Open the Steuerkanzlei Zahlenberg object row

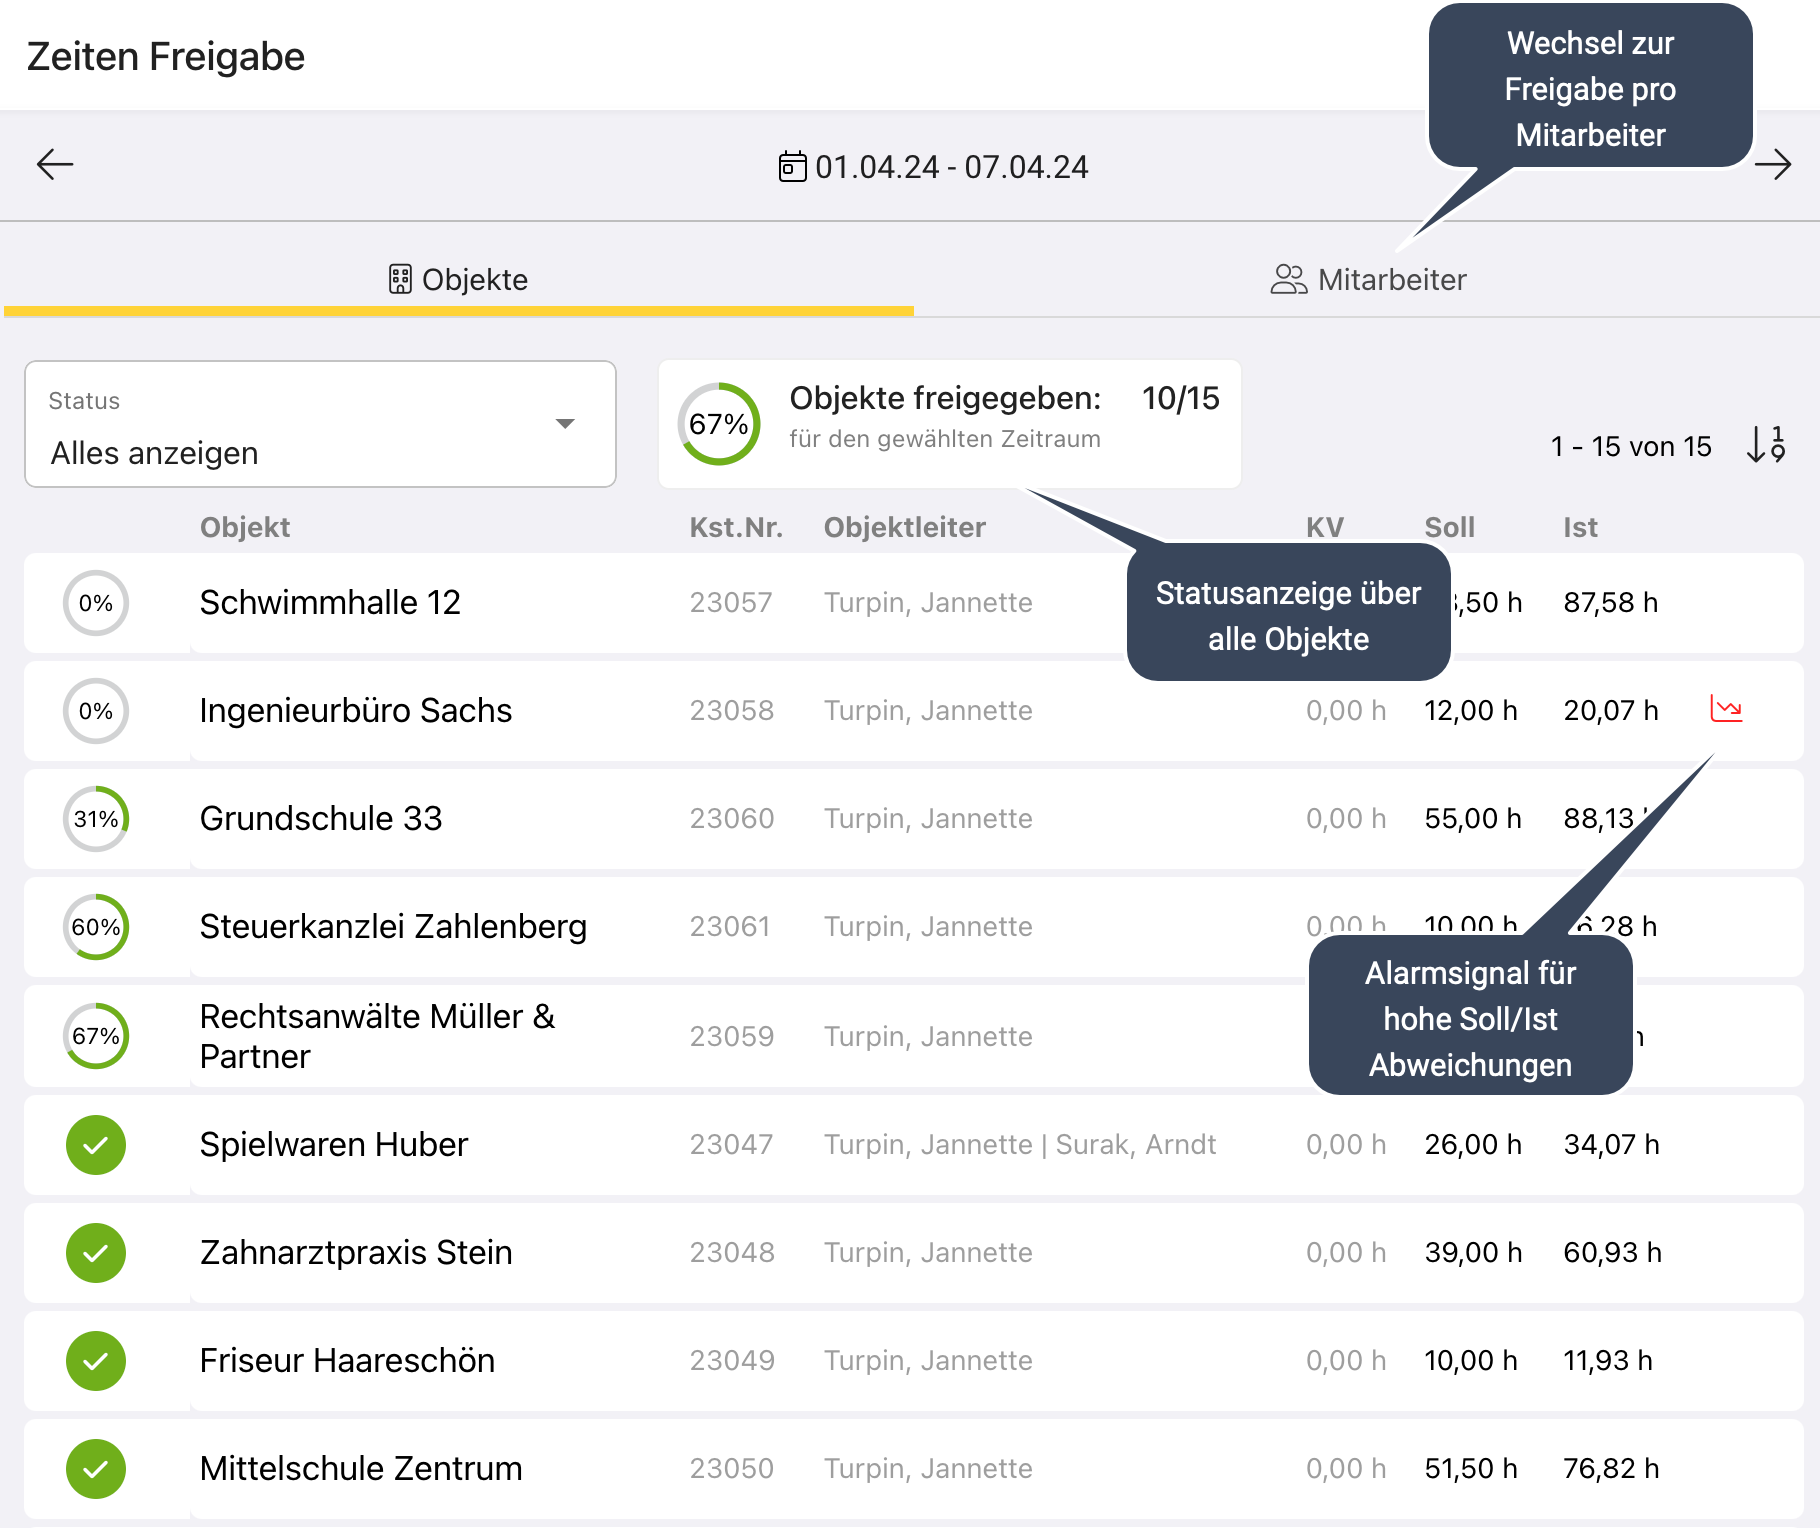pyautogui.click(x=393, y=927)
